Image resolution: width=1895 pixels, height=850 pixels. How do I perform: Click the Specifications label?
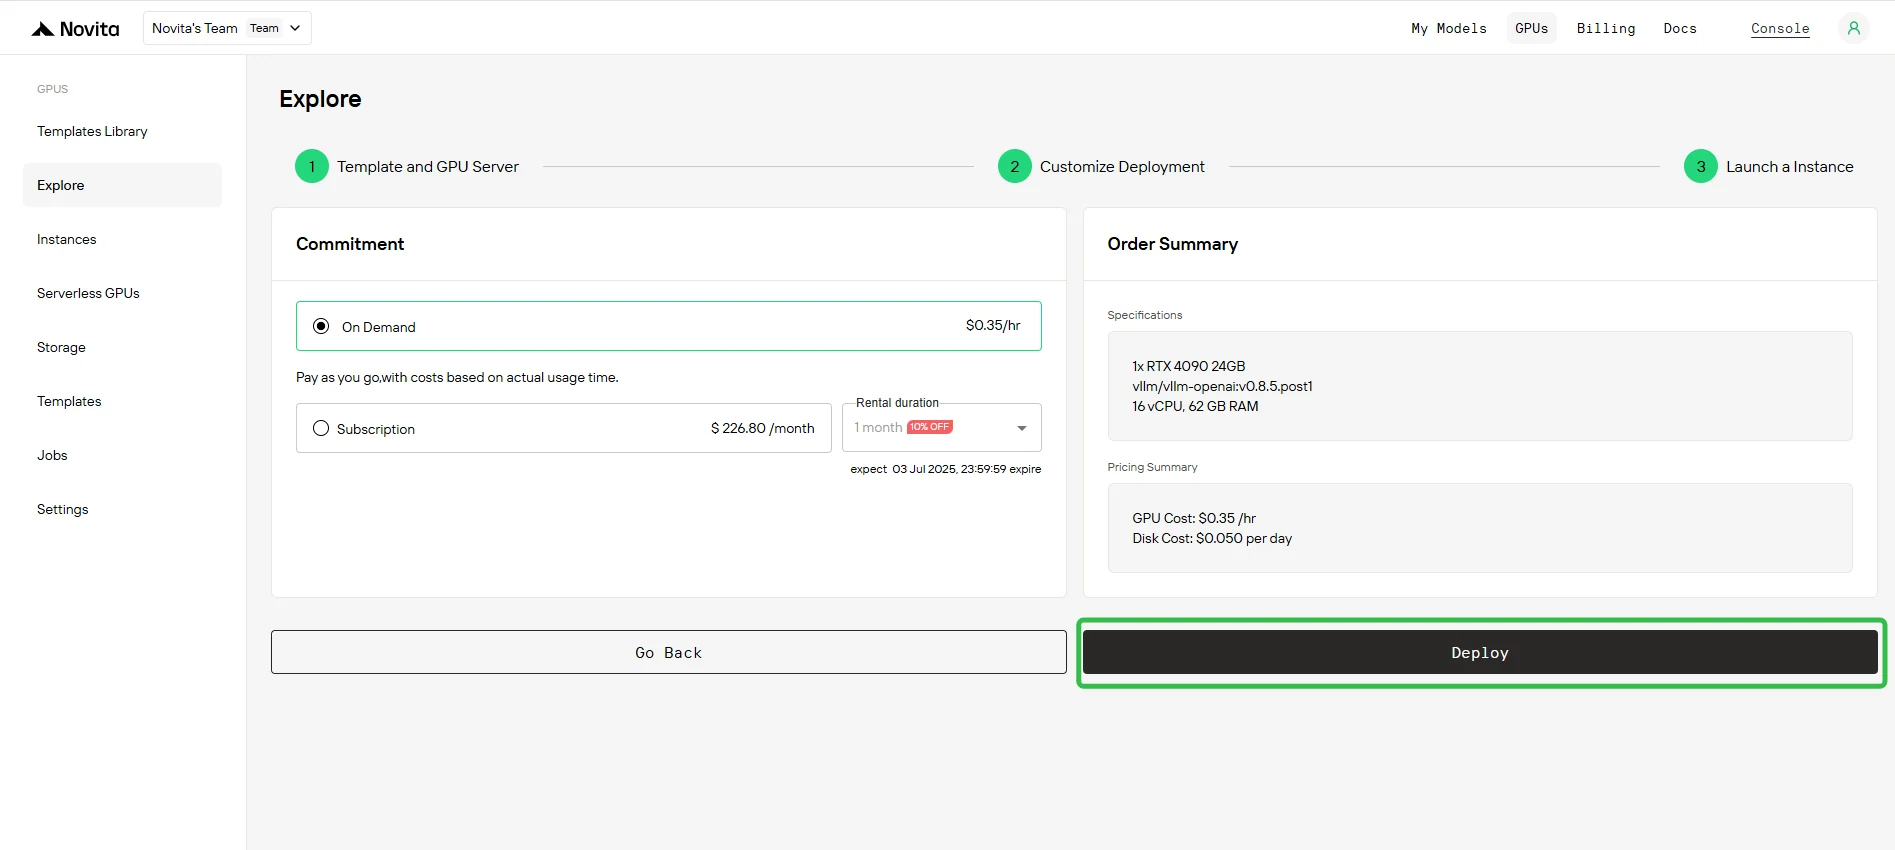pyautogui.click(x=1144, y=315)
